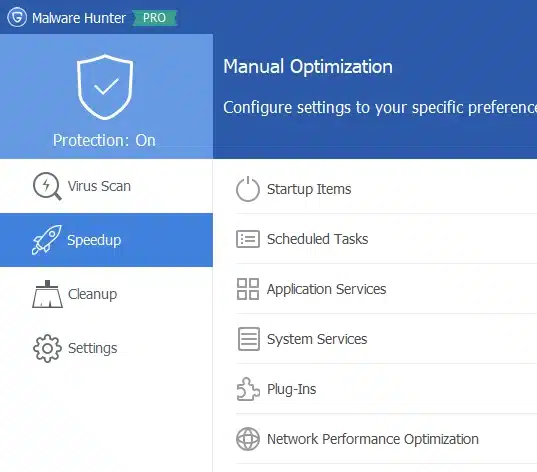Click the Virus Scan magnifier icon
Viewport: 537px width, 472px height.
47,186
